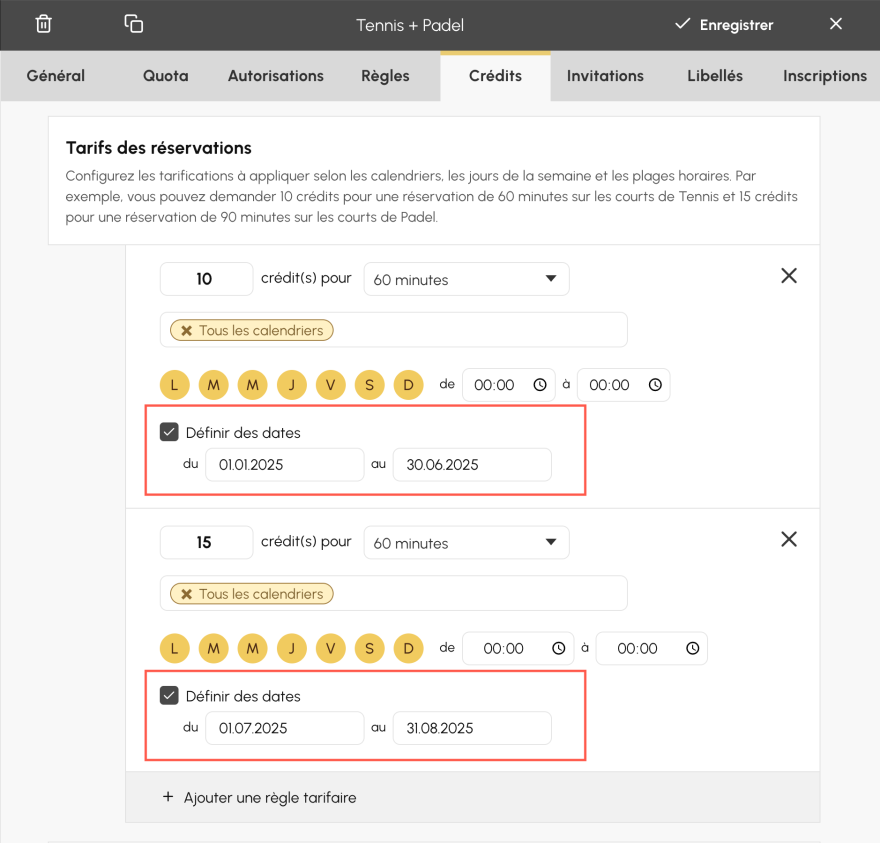This screenshot has height=843, width=880.
Task: Open clock picker of first rule end time
Action: point(655,385)
